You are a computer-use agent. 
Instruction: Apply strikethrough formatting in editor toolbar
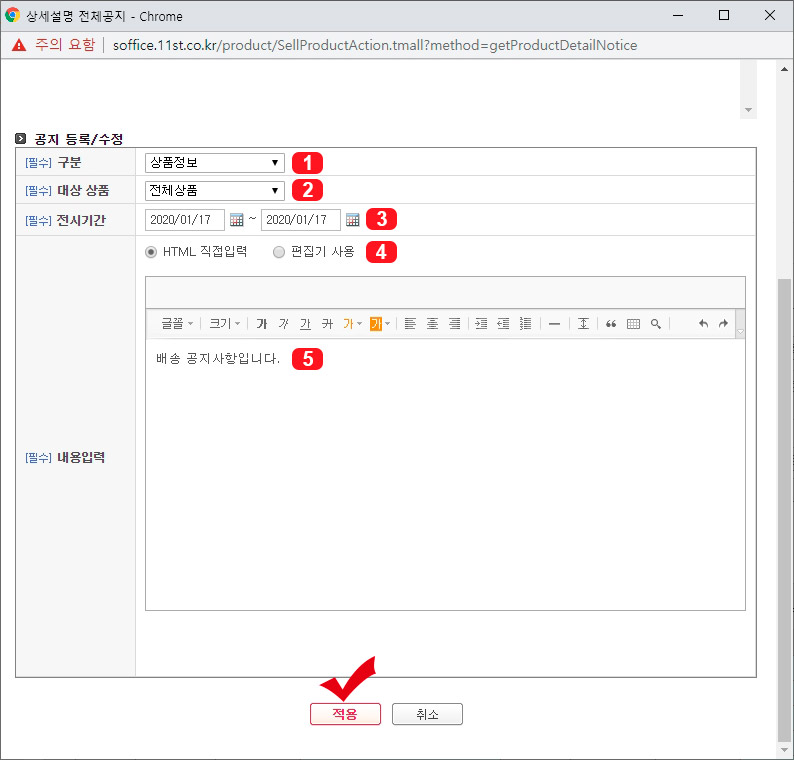(328, 324)
